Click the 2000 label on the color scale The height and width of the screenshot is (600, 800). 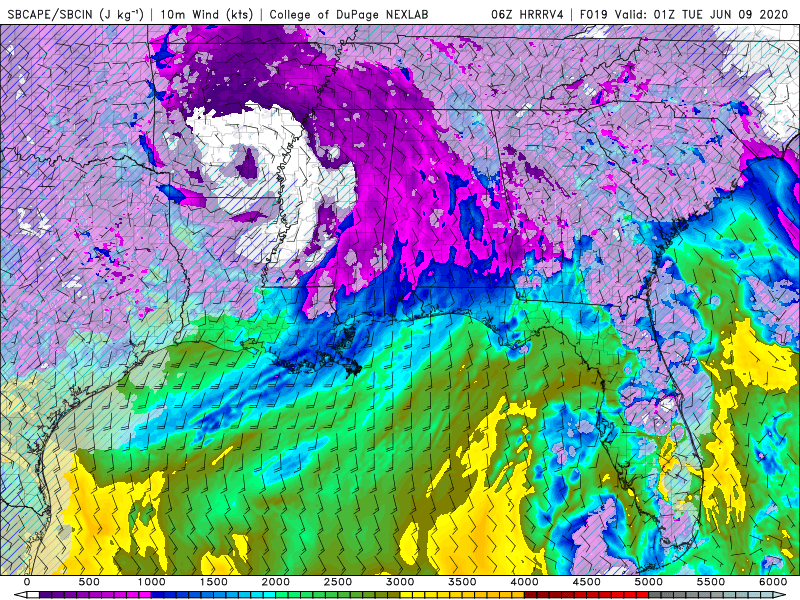click(x=276, y=582)
